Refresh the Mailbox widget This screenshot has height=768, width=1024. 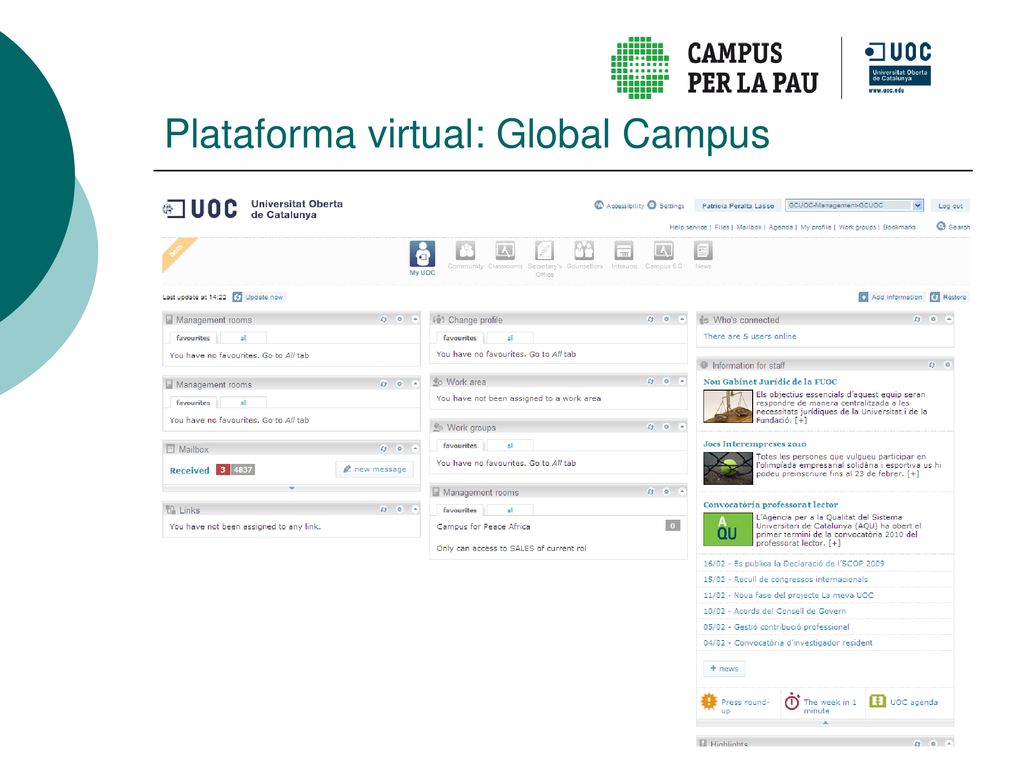383,449
